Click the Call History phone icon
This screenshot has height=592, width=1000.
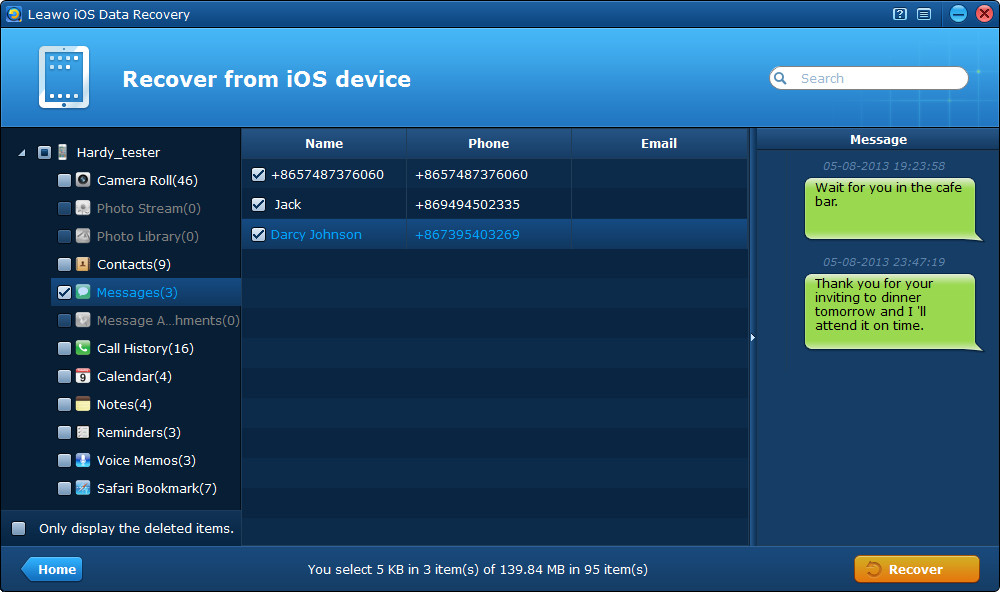coord(83,348)
